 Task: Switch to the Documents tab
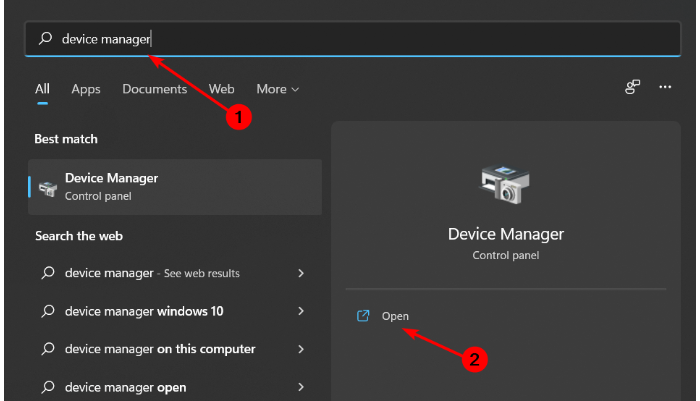click(154, 89)
